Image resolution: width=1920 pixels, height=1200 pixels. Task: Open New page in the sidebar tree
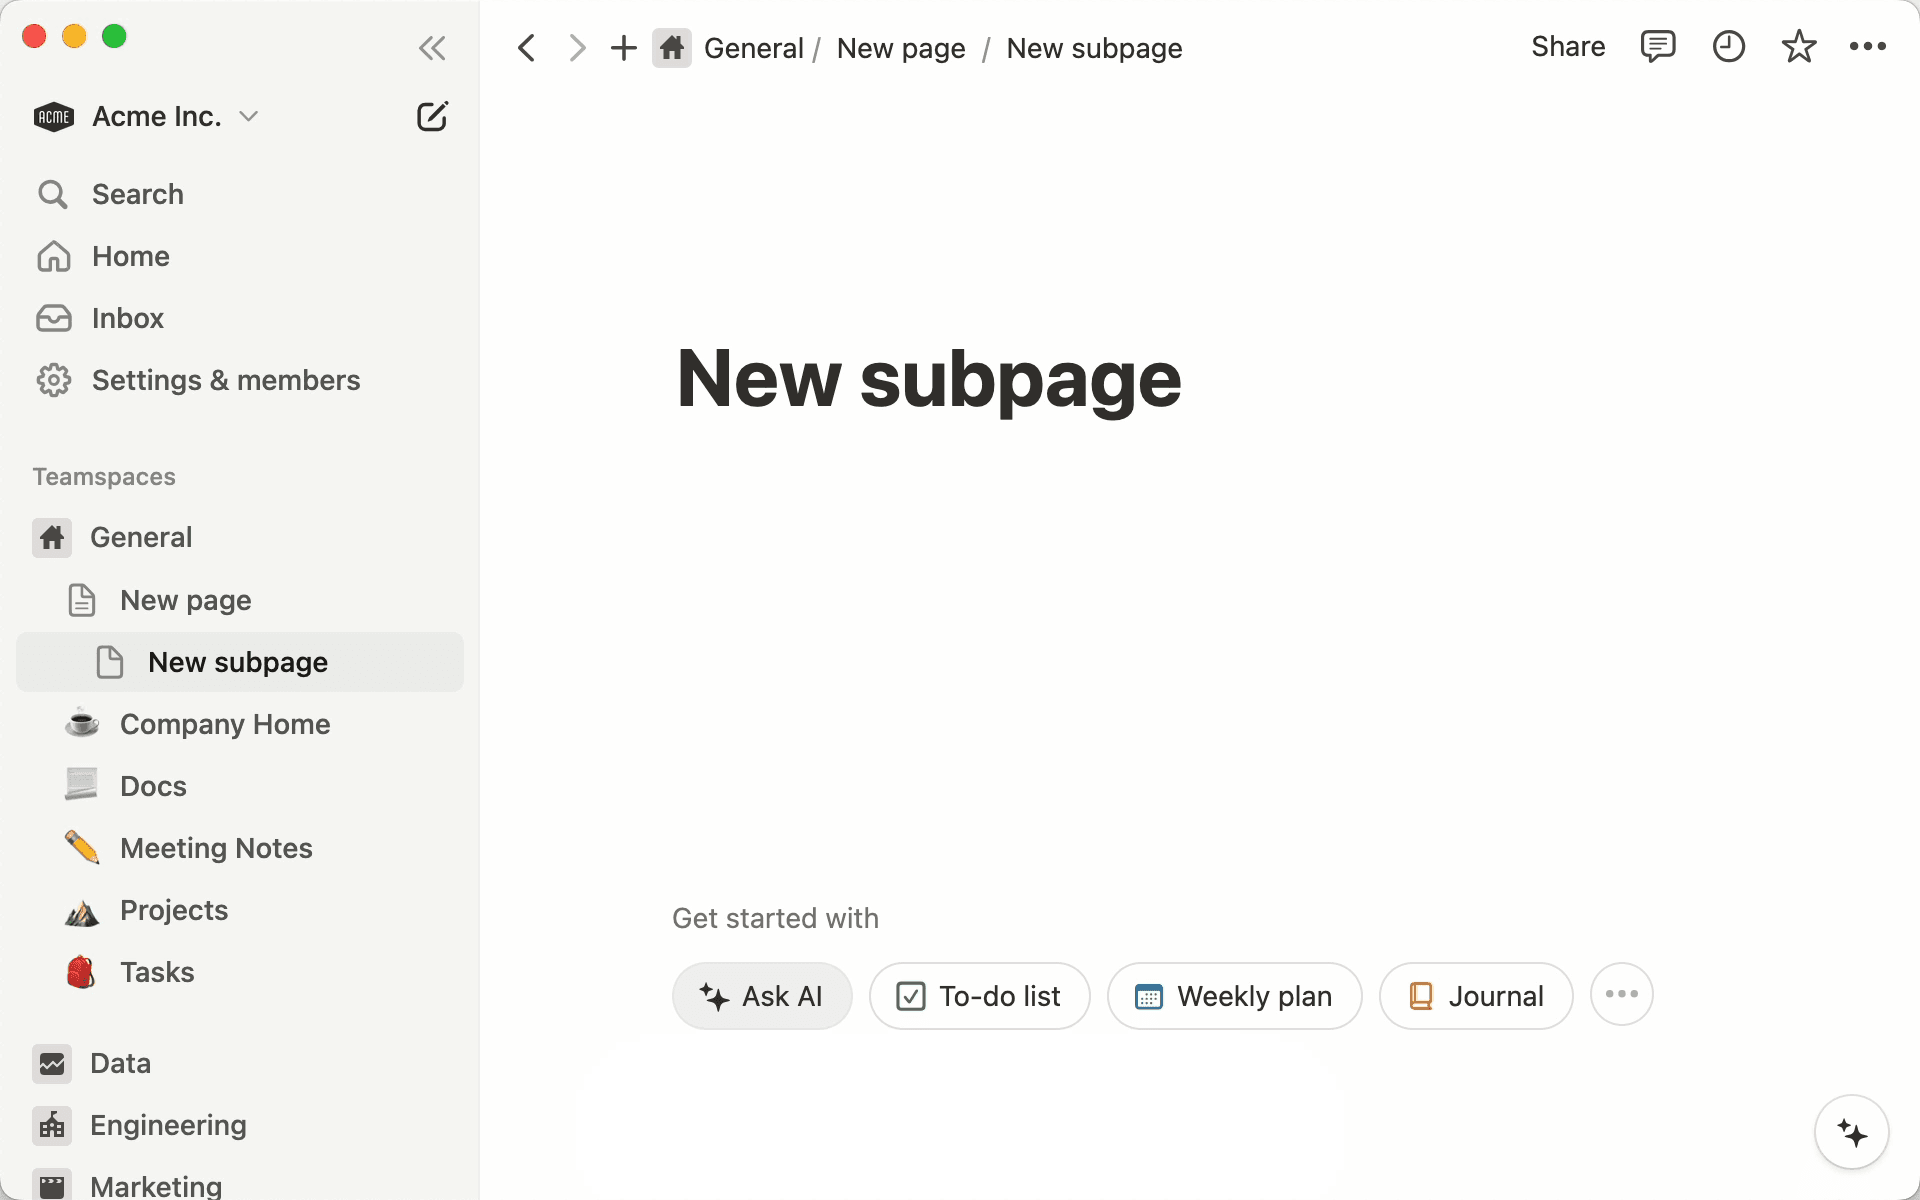(x=240, y=600)
